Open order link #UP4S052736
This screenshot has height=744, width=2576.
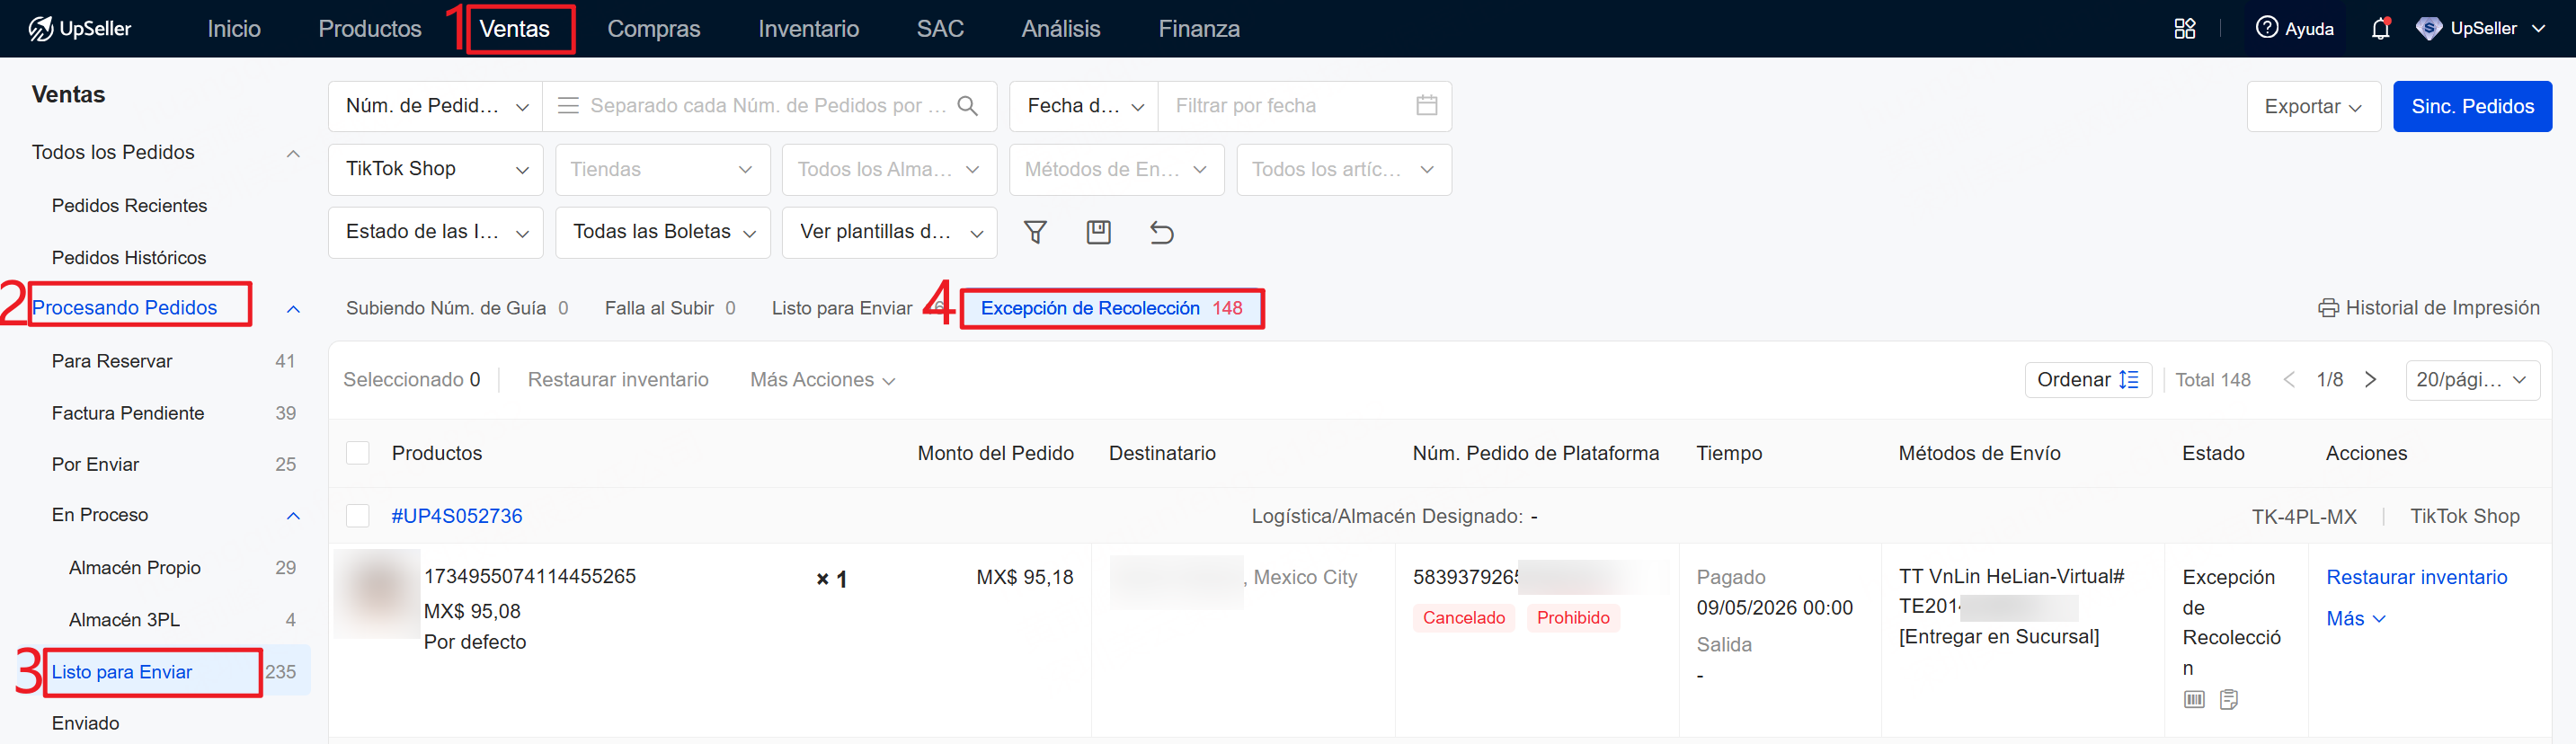click(x=457, y=516)
